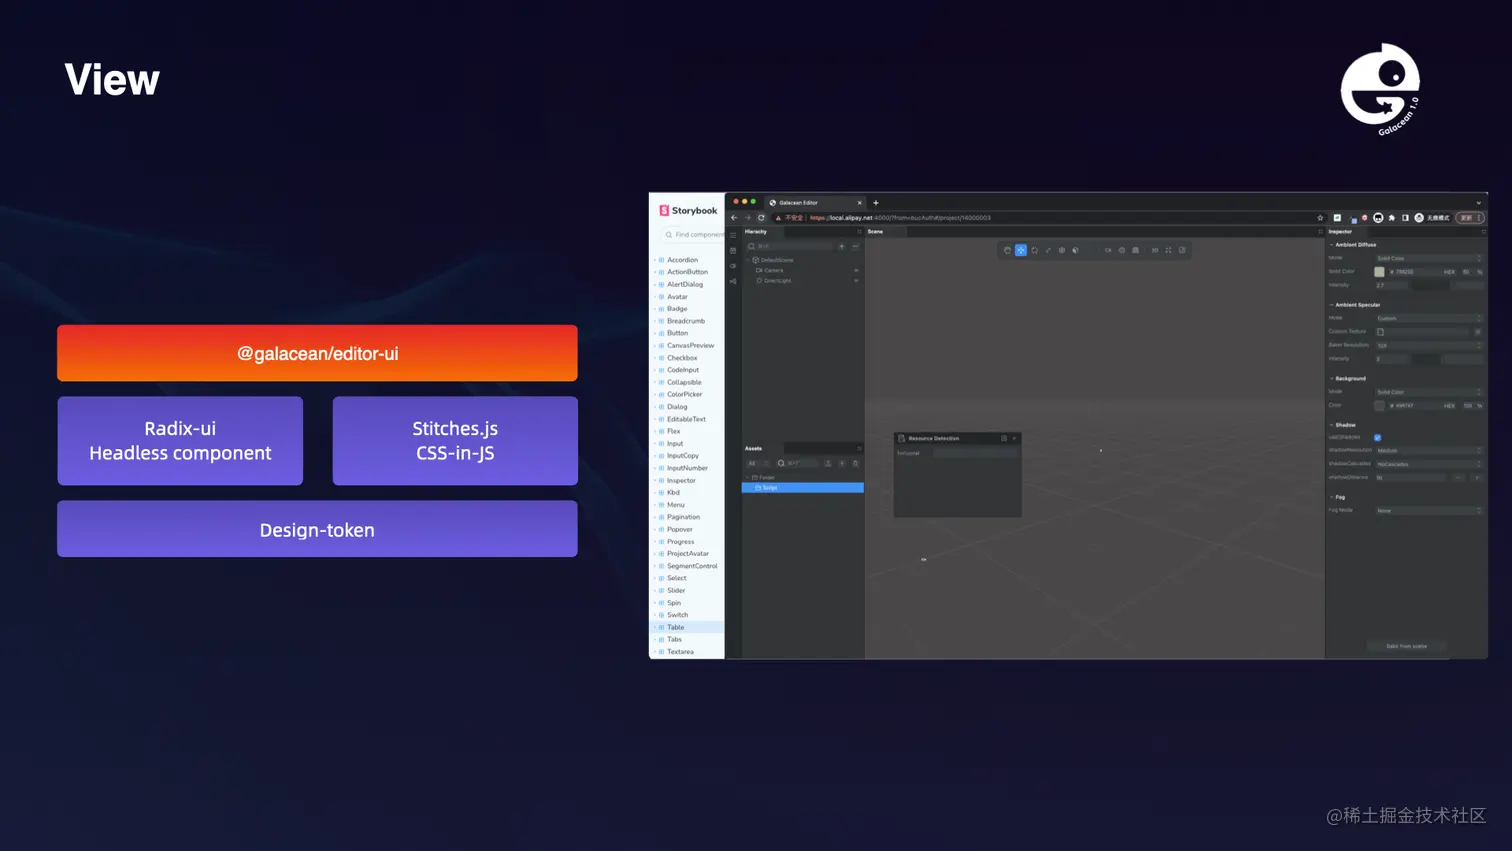Click the upload icon in Assets toolbar
This screenshot has width=1512, height=851.
coord(828,464)
